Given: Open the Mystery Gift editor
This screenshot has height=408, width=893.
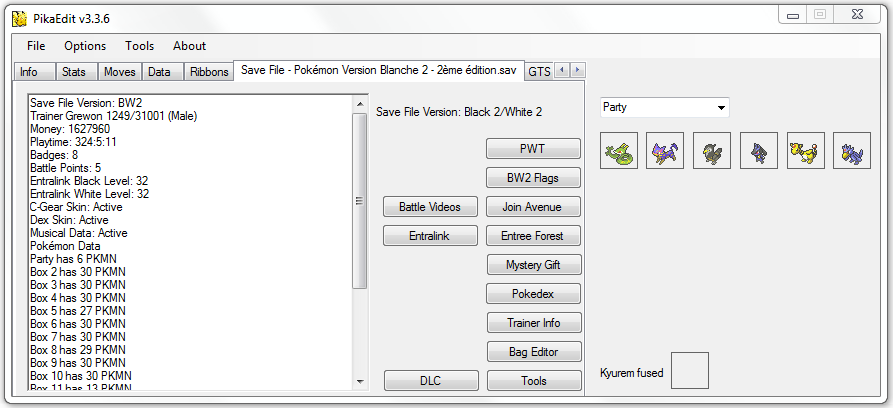Looking at the screenshot, I should point(534,264).
